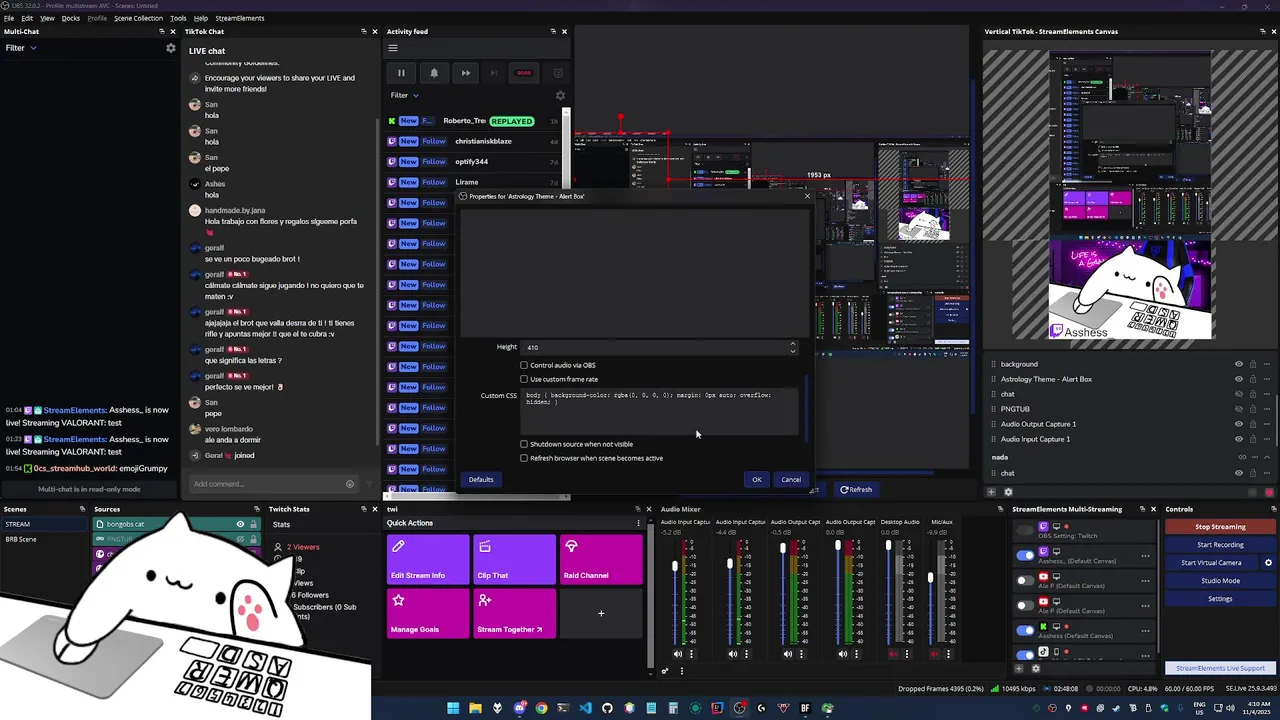1280x720 pixels.
Task: Add source with plus in canvas panel
Action: [x=992, y=492]
